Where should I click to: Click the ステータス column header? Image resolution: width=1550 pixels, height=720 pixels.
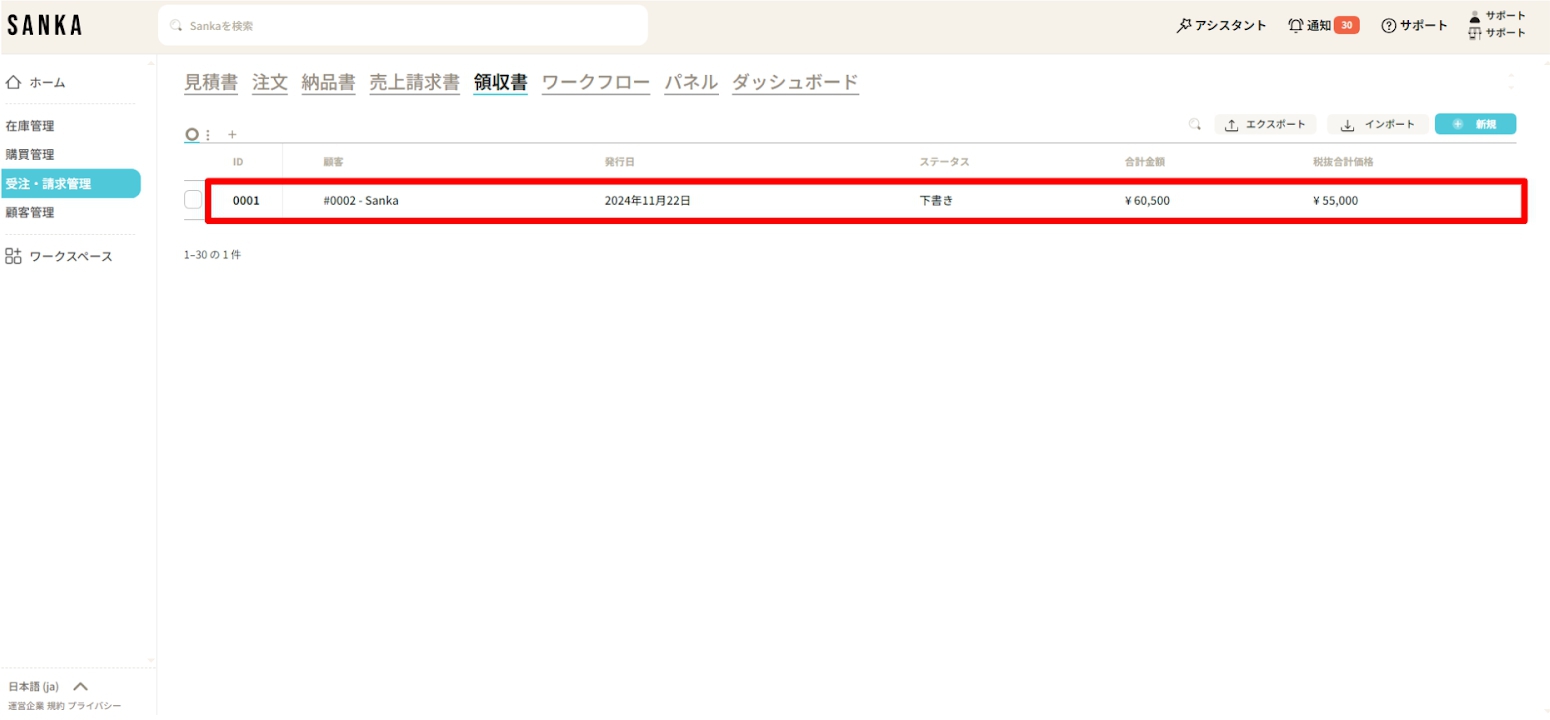(945, 162)
